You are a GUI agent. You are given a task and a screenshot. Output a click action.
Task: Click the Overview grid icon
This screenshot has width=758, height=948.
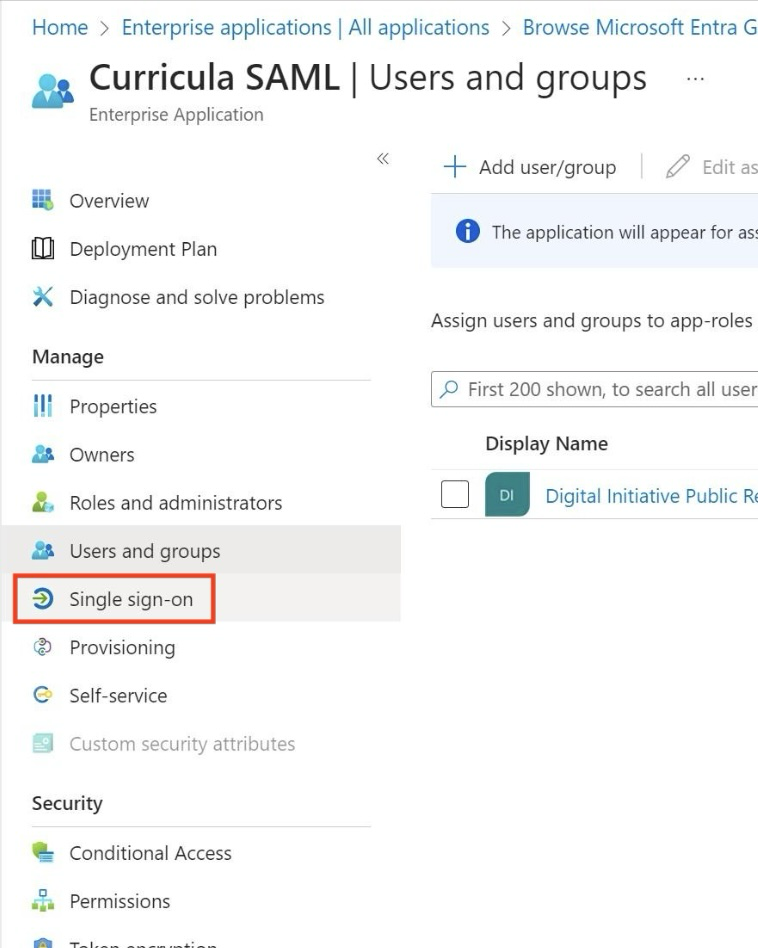[42, 200]
